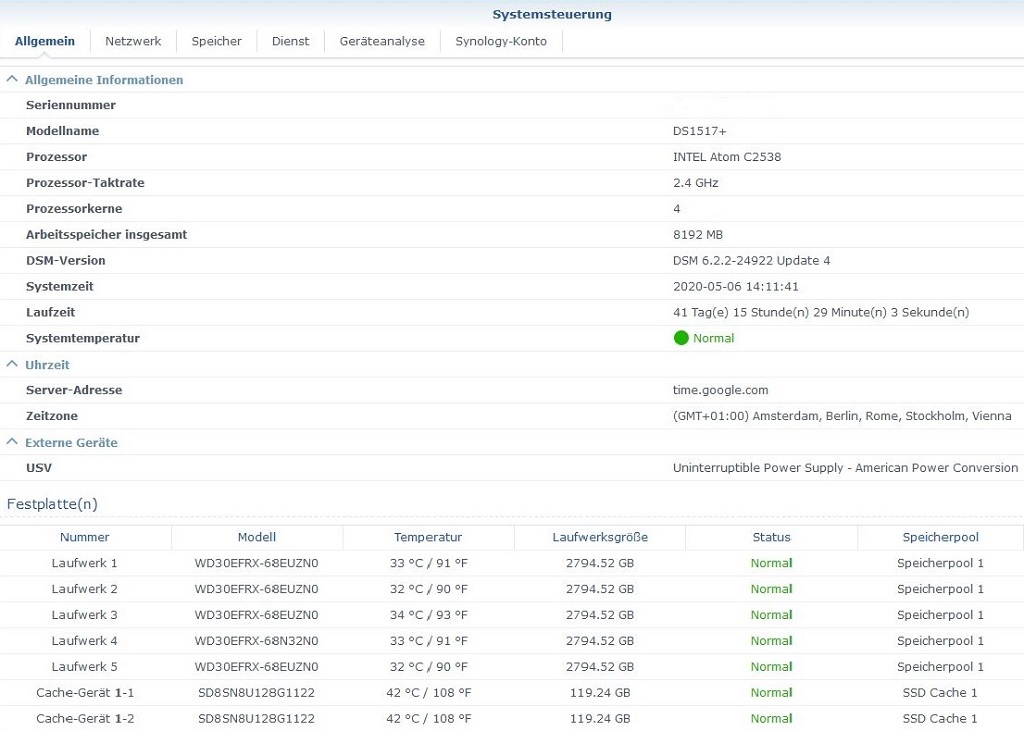Click the Normal text beside Systemtemperatur

point(713,338)
